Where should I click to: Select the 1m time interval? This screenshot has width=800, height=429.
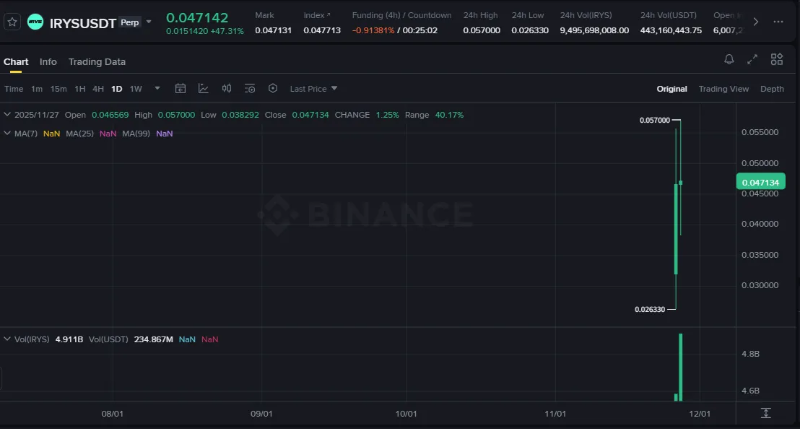[37, 89]
